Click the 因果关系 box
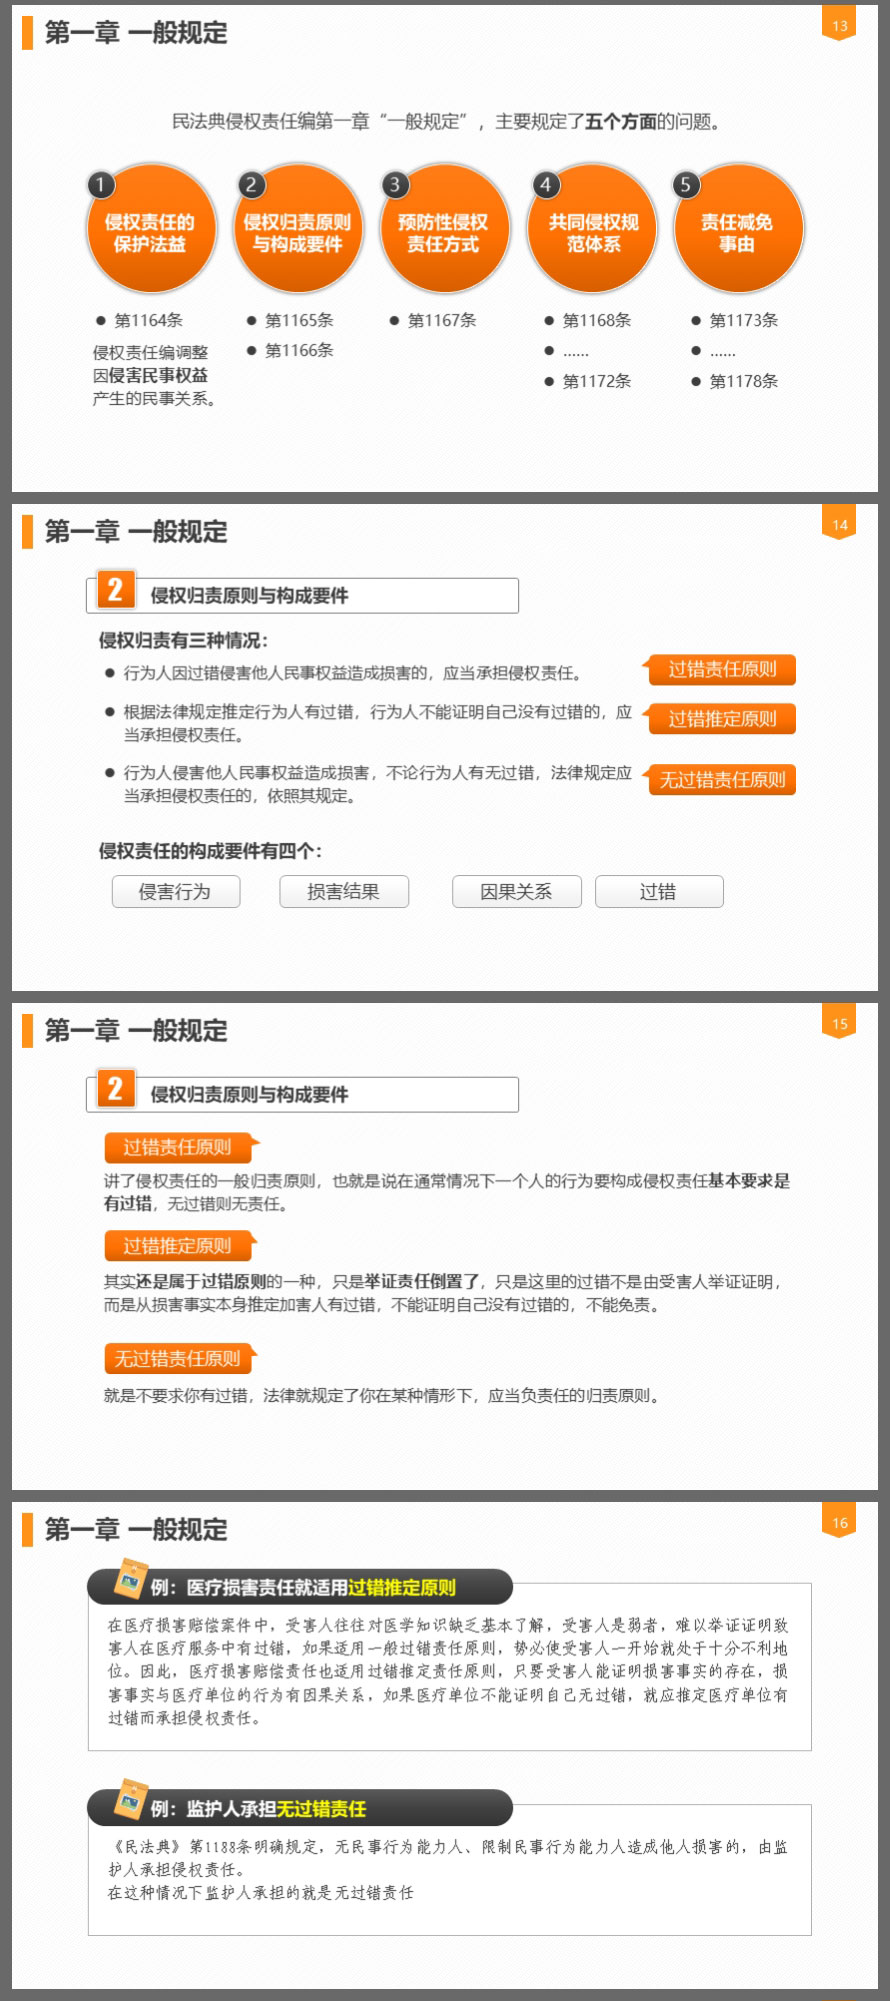The width and height of the screenshot is (890, 2001). click(x=516, y=892)
